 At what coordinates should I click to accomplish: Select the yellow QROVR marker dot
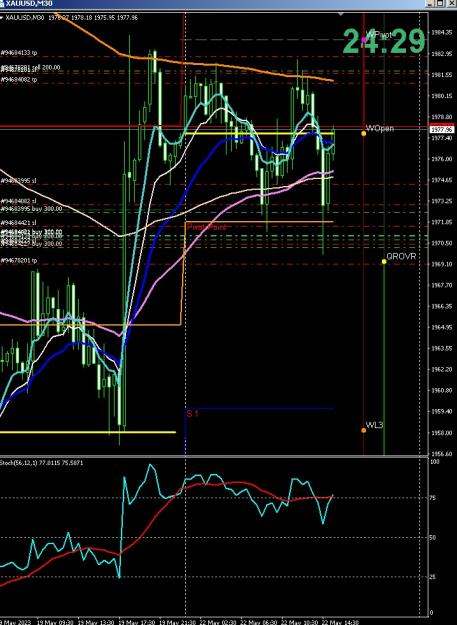(384, 261)
